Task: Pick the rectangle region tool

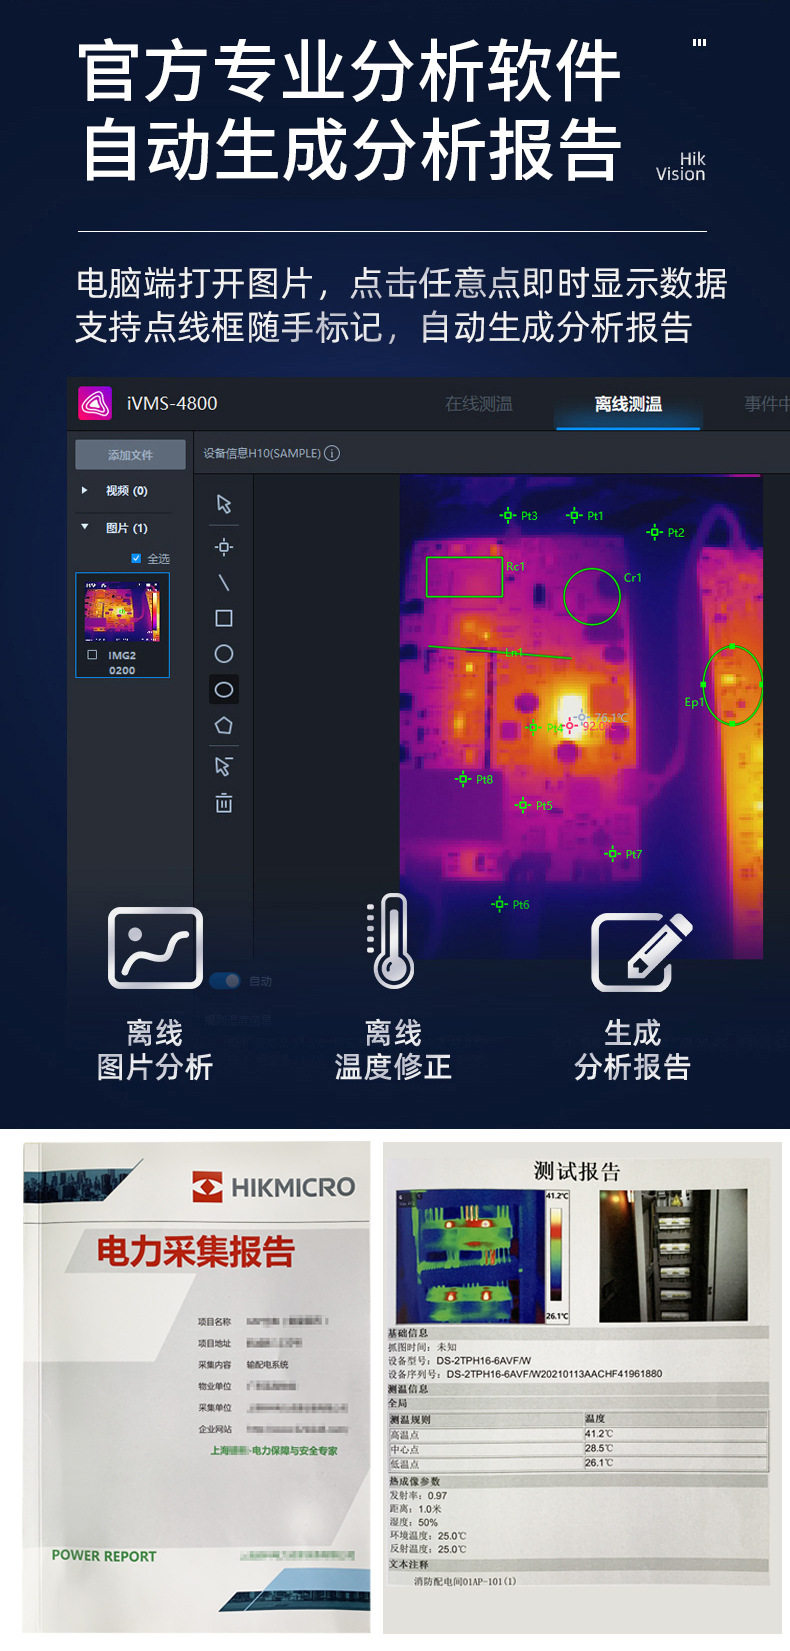Action: click(x=224, y=618)
